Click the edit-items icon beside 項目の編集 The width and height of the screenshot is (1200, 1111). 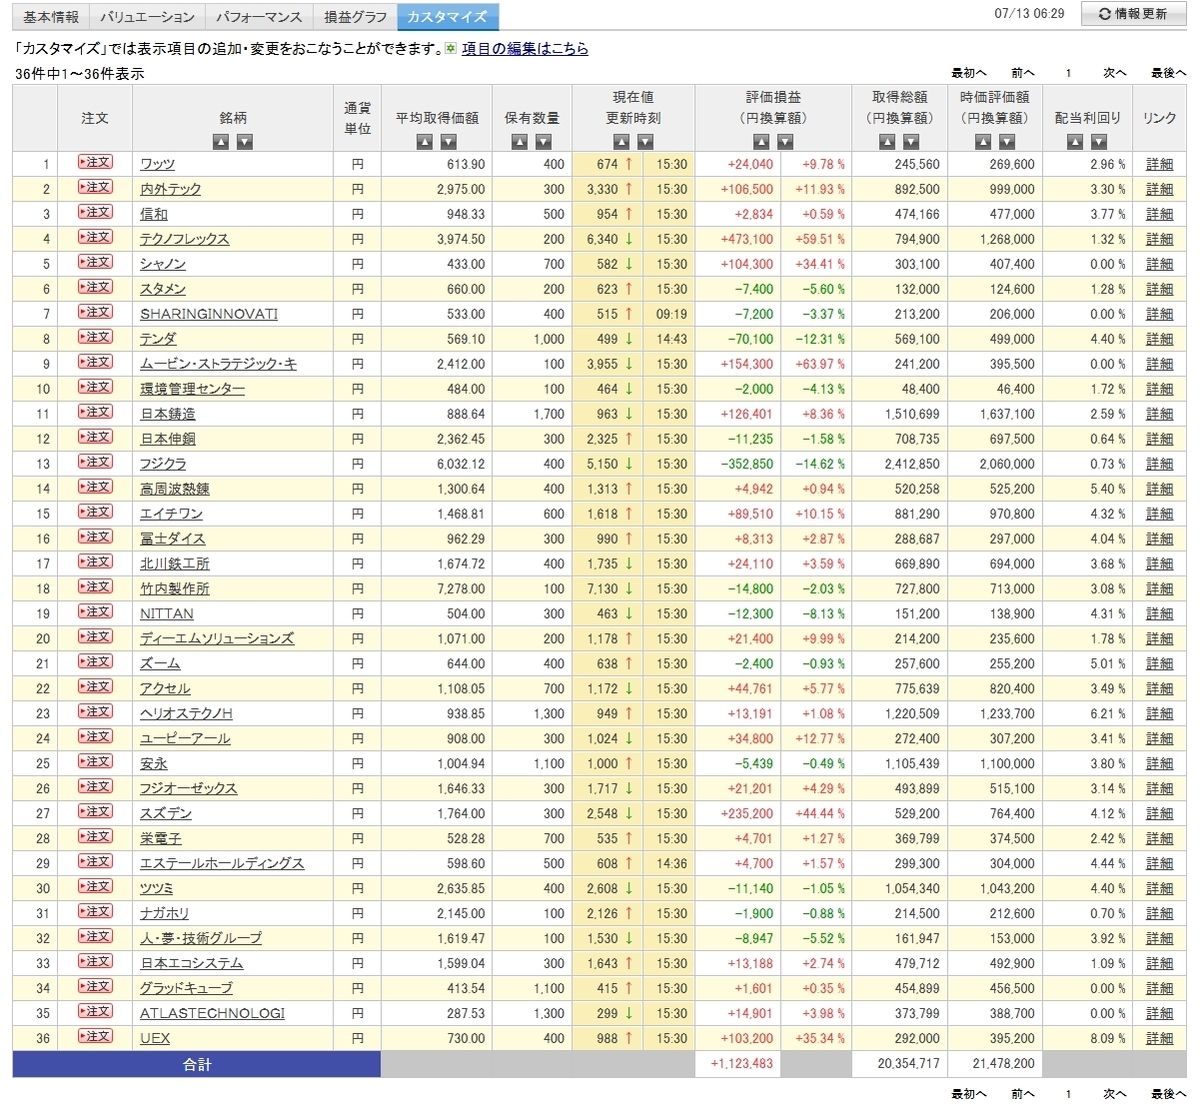coord(451,48)
